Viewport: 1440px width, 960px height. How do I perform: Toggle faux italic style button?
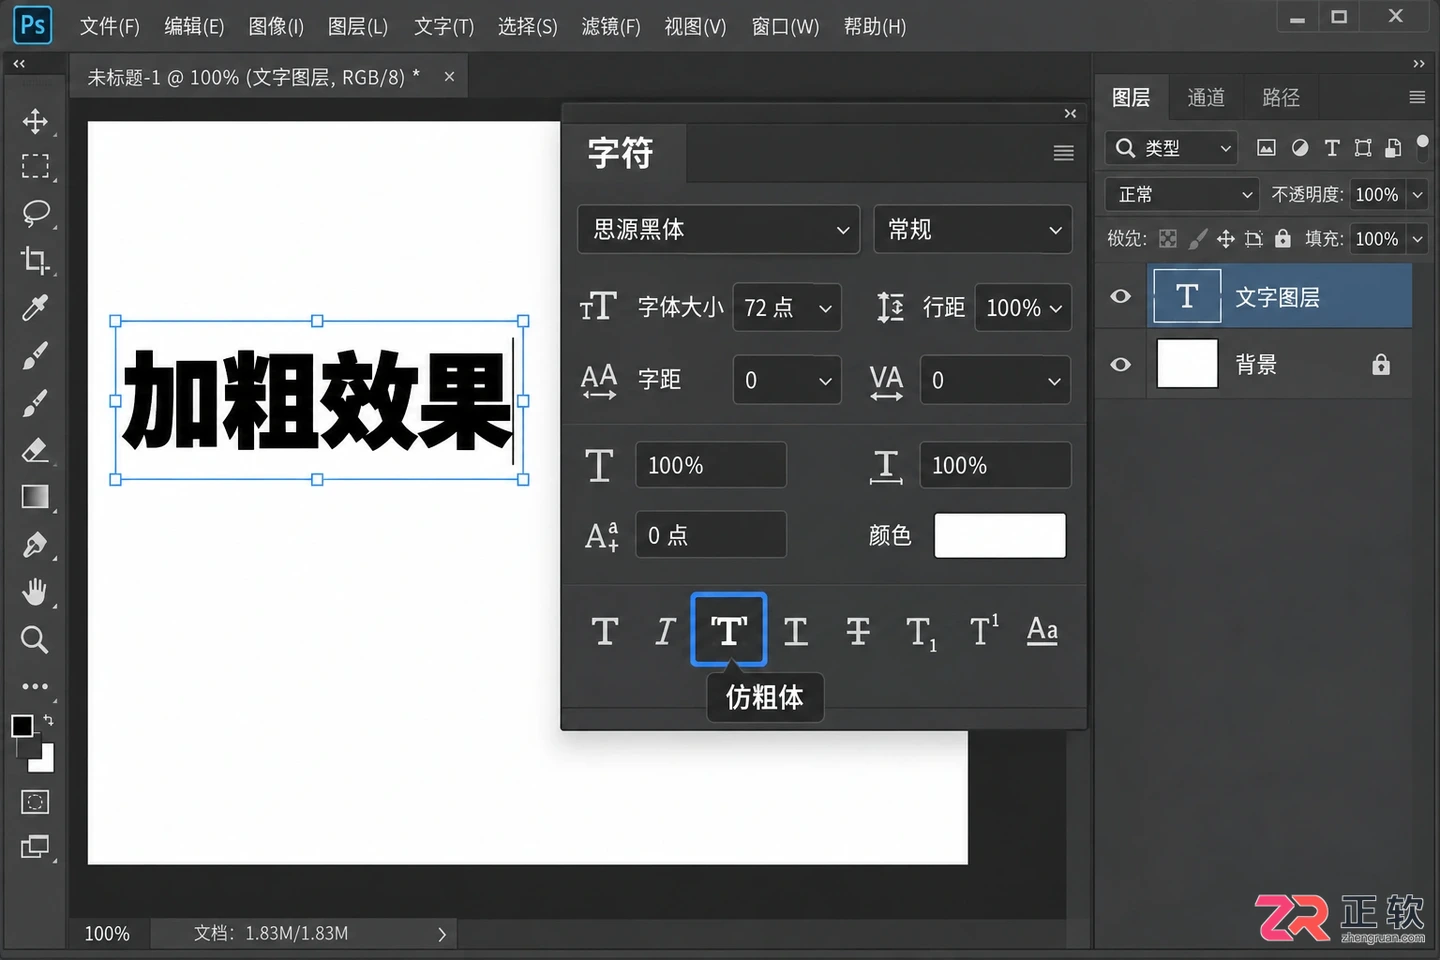click(666, 631)
